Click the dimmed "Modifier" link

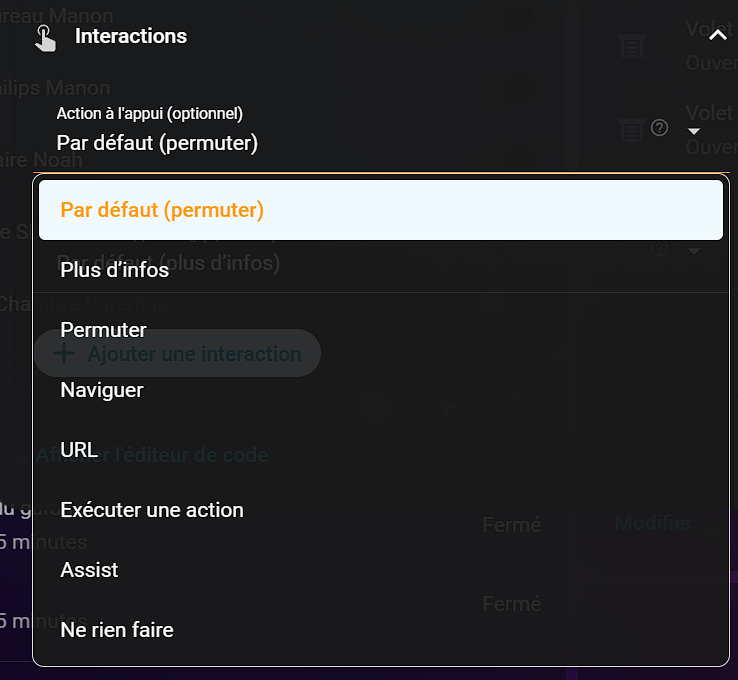(652, 523)
